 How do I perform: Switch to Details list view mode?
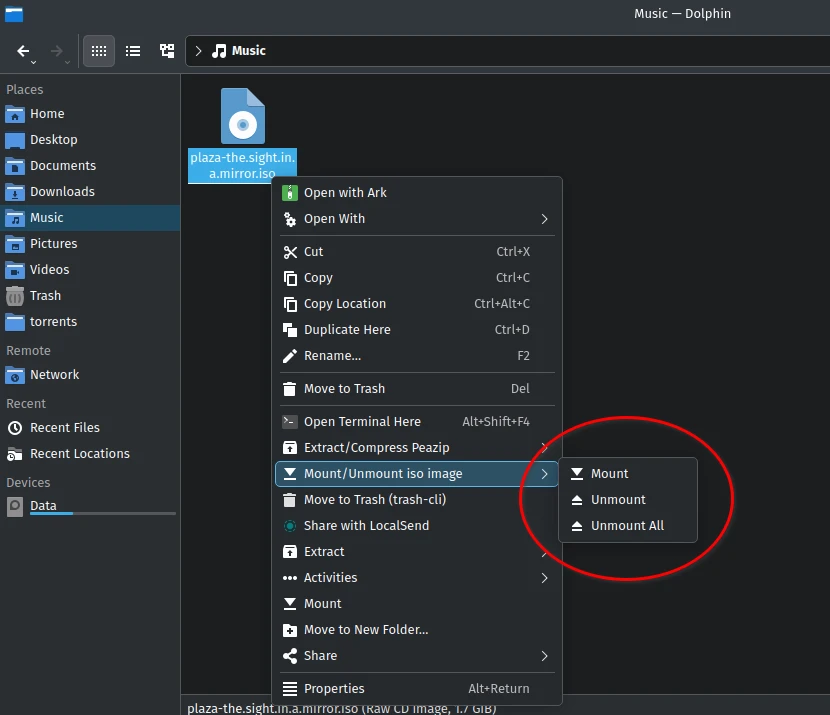click(x=133, y=51)
